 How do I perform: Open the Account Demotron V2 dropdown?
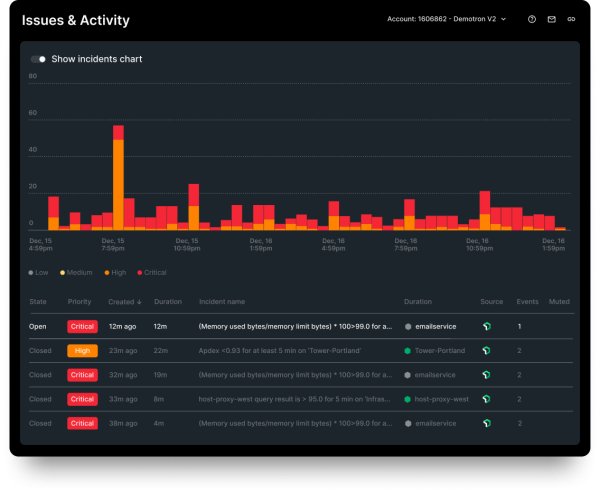coord(446,19)
